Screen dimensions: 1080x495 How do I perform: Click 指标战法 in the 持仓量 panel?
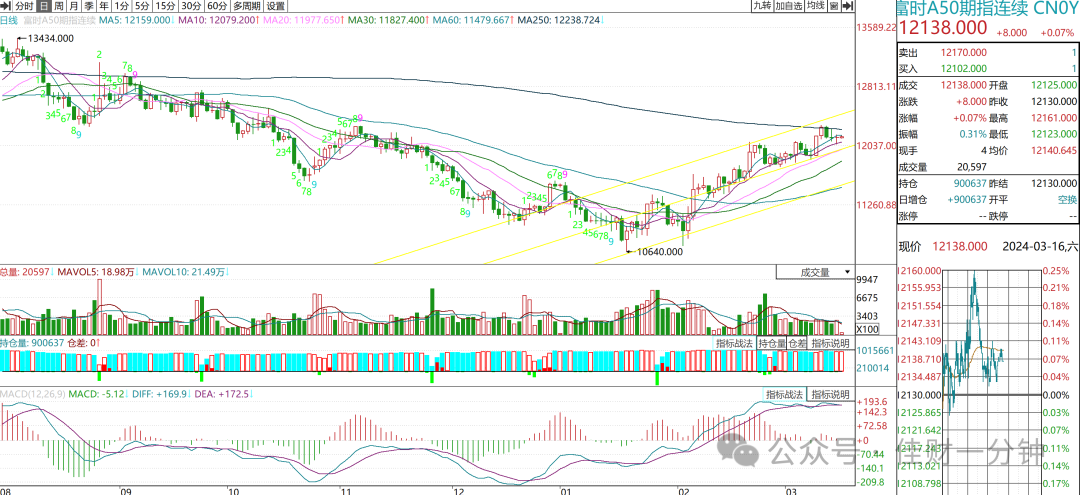pos(734,343)
